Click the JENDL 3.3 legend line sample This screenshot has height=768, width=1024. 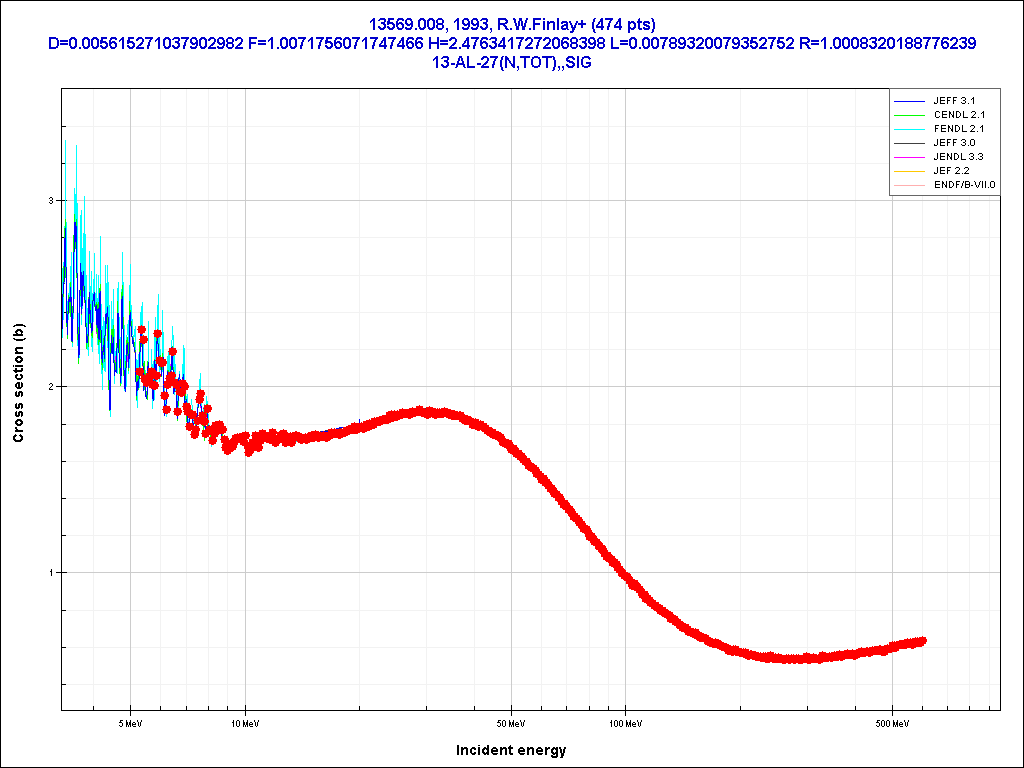[x=909, y=157]
